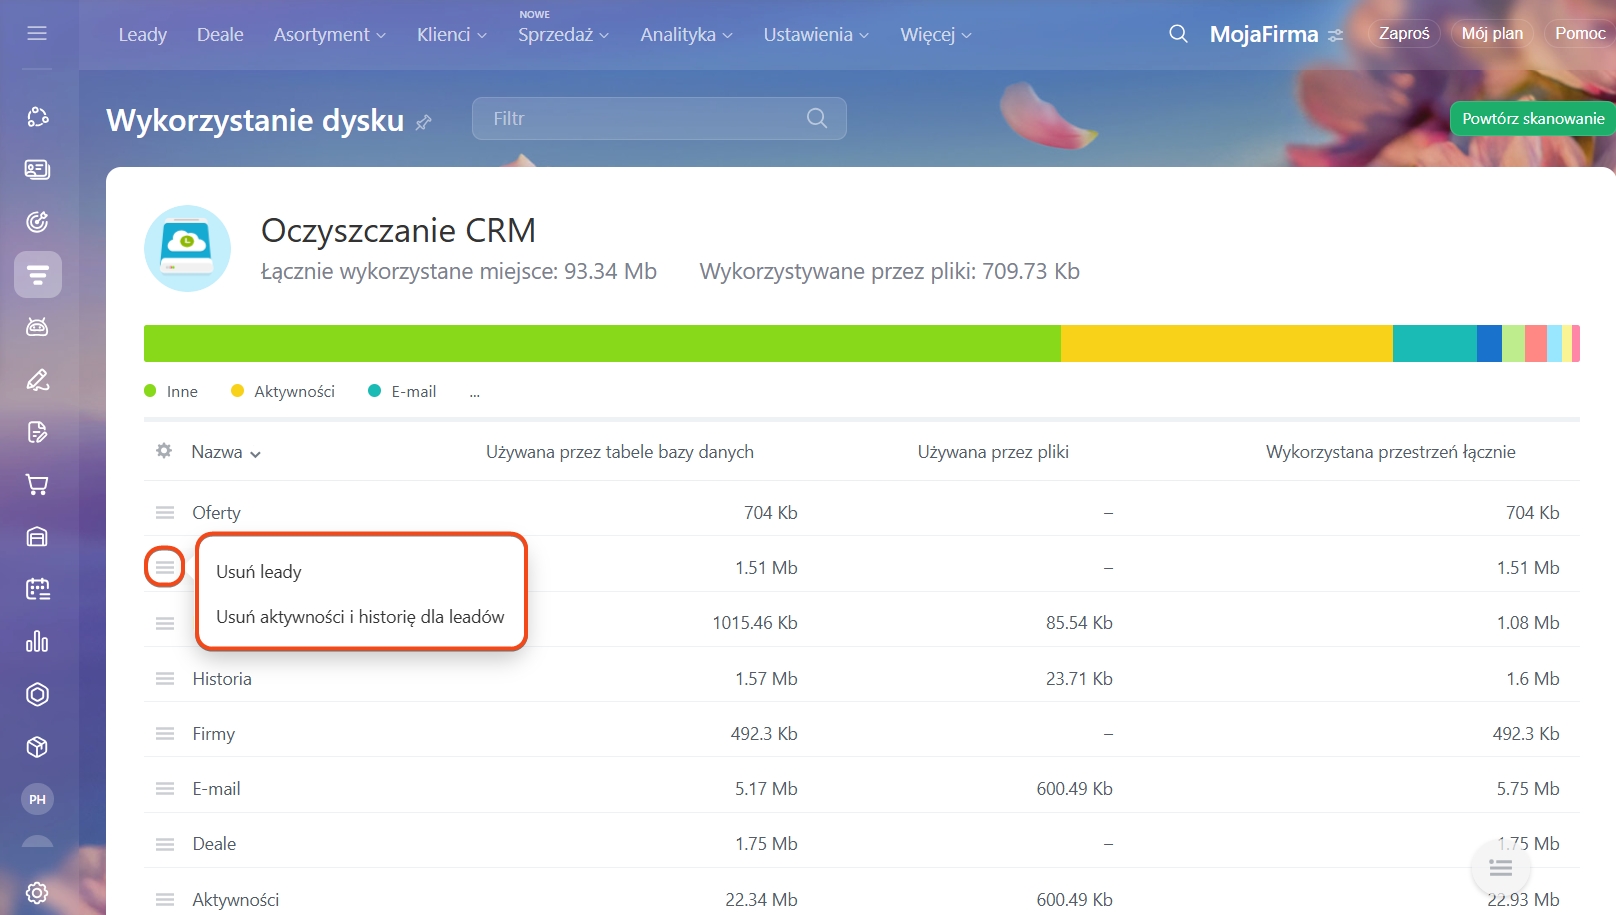Click the yellow Aktywności segment of usage bar
Image resolution: width=1616 pixels, height=915 pixels.
pyautogui.click(x=1226, y=343)
